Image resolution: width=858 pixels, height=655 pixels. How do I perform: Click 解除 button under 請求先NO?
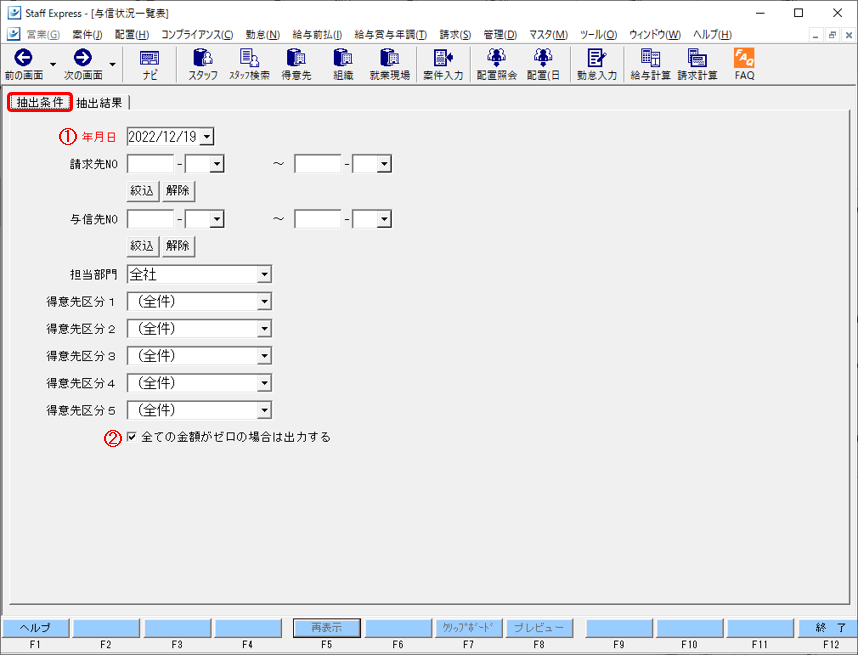178,190
